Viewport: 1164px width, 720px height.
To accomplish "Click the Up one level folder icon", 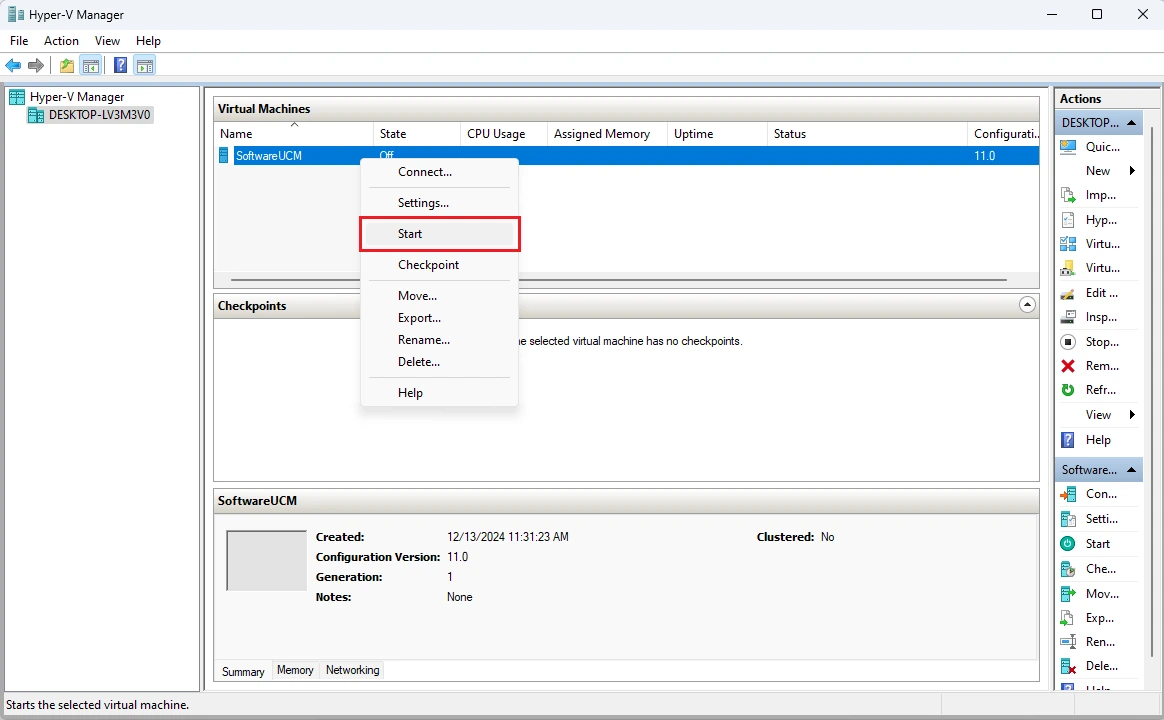I will coord(67,65).
